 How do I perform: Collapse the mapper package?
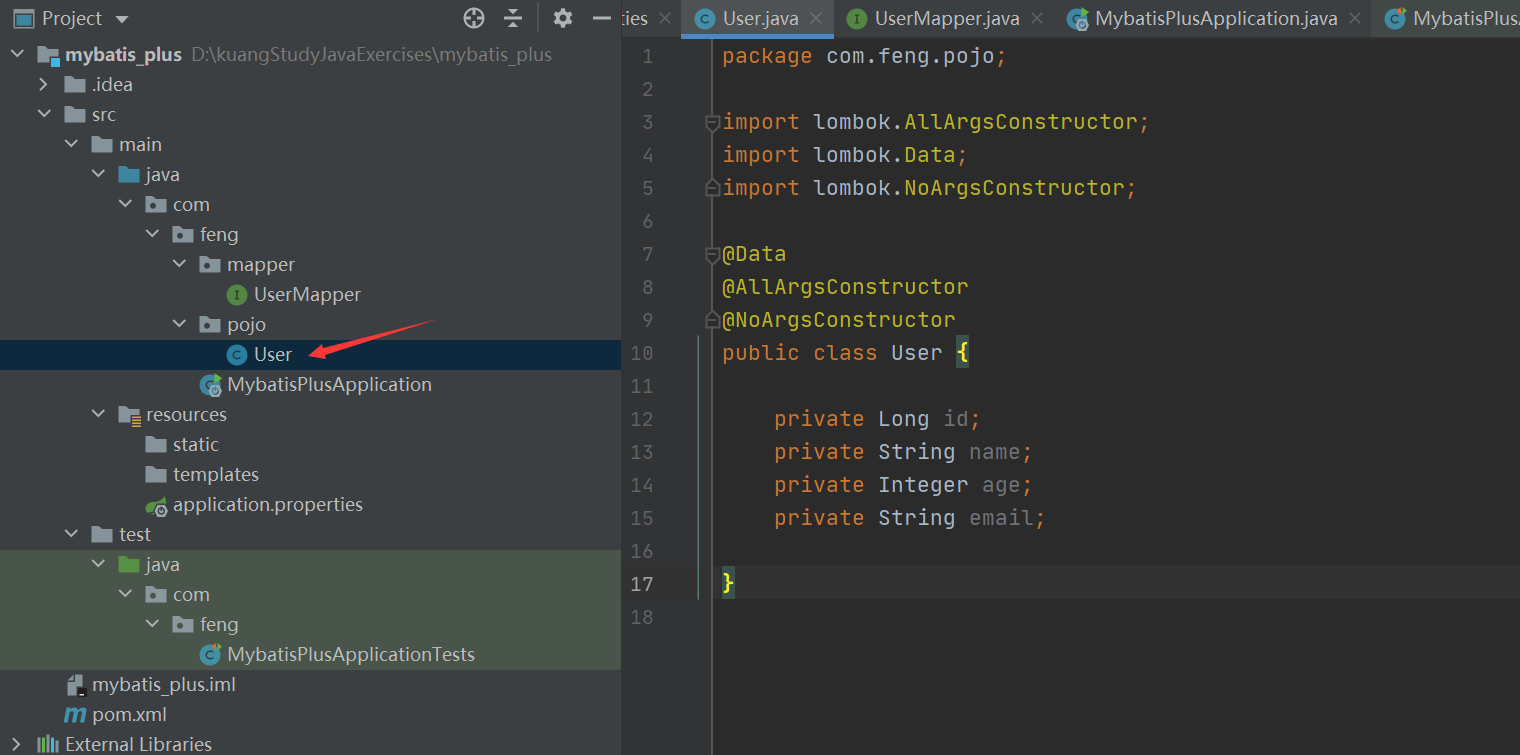point(179,264)
